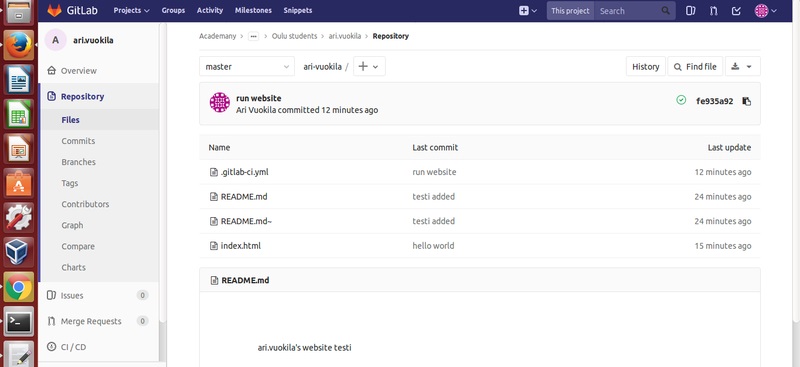This screenshot has height=367, width=800.
Task: Open the merge requests icon in top bar
Action: (713, 11)
